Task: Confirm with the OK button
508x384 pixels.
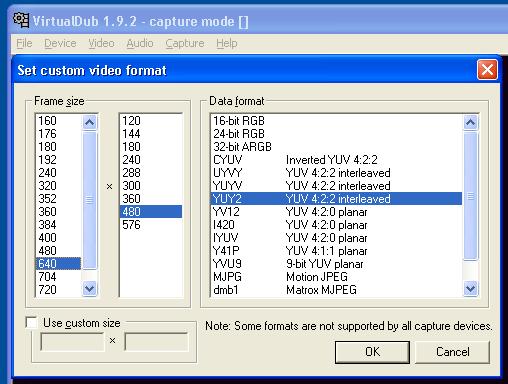Action: point(372,352)
